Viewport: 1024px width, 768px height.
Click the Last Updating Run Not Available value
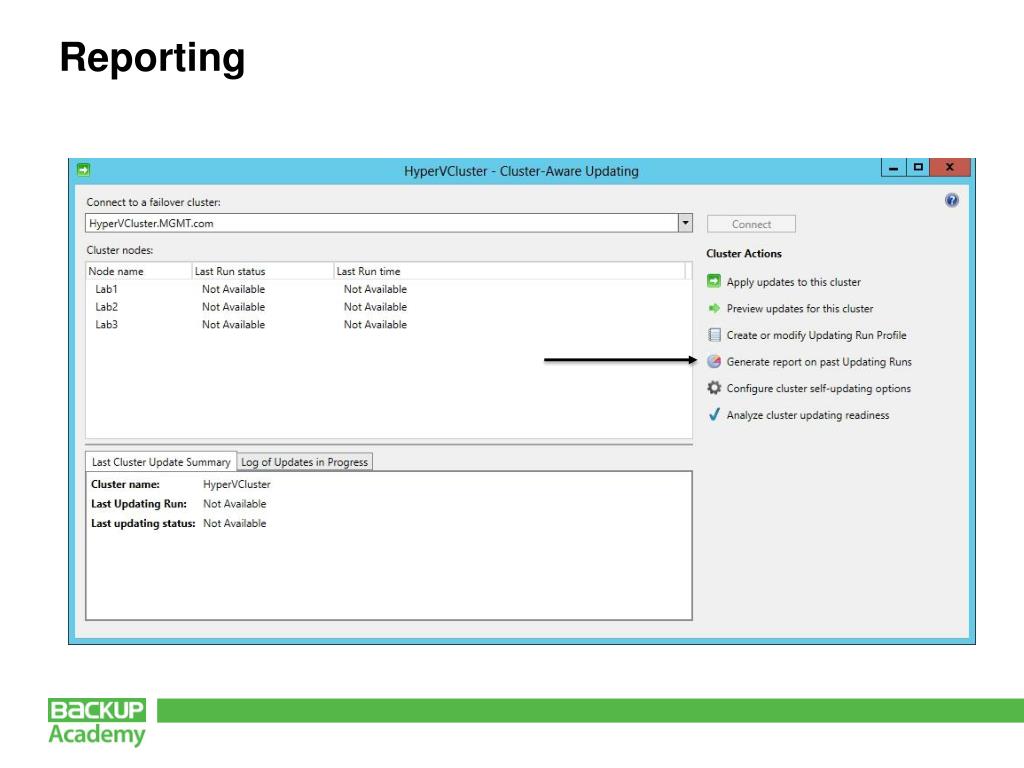pyautogui.click(x=234, y=504)
